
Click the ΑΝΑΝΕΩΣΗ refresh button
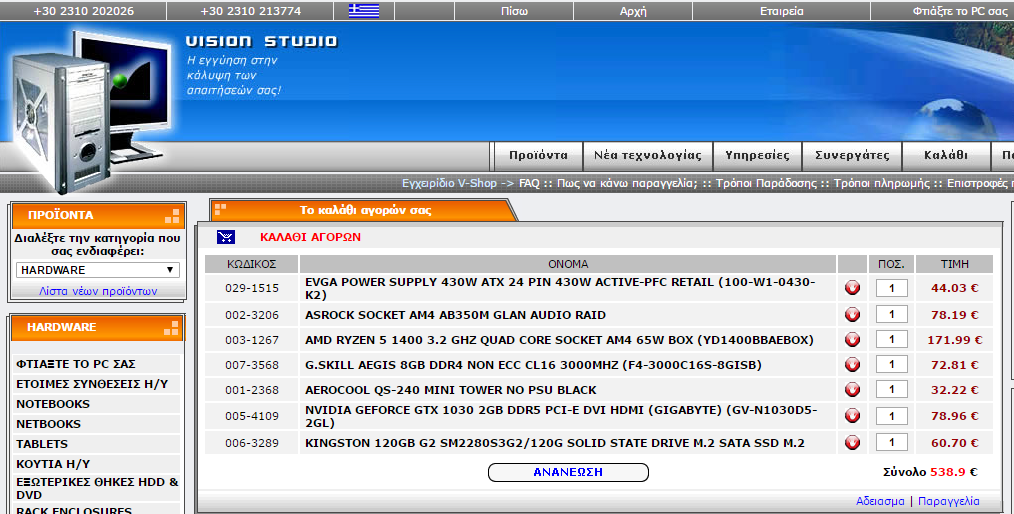(568, 472)
